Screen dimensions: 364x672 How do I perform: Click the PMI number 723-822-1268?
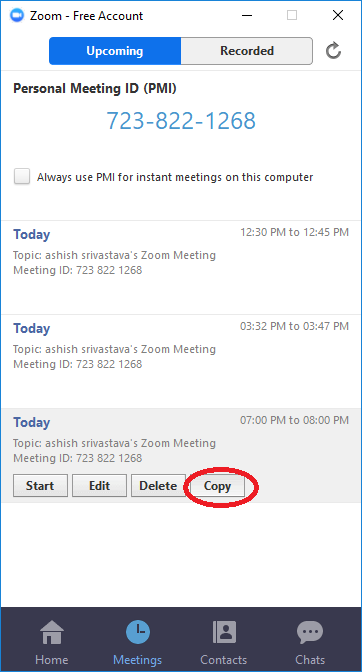[181, 120]
